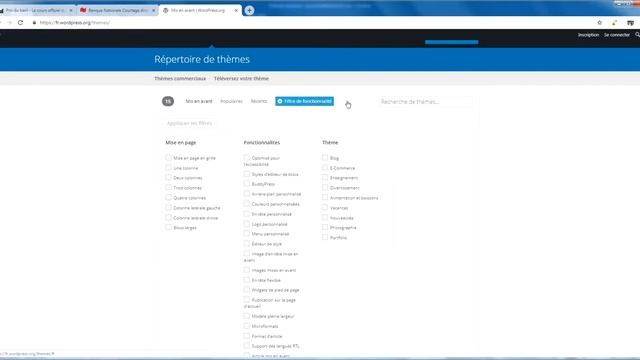This screenshot has height=360, width=640.
Task: Check Colonne latérale gauche
Action: (x=168, y=208)
